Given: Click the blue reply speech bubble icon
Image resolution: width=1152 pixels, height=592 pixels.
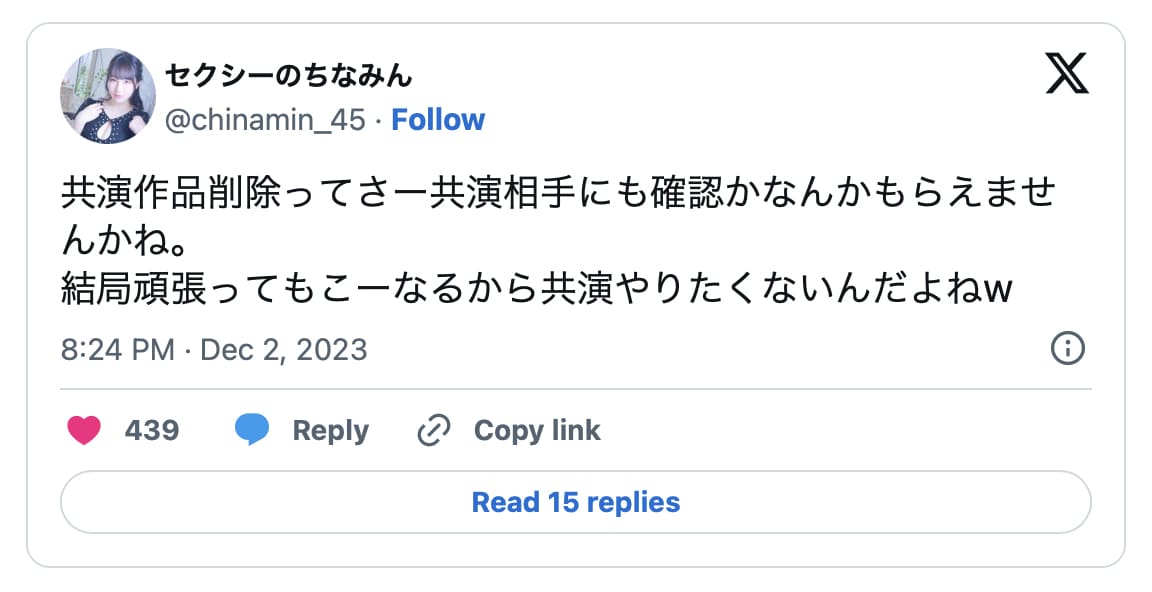Looking at the screenshot, I should tap(252, 431).
